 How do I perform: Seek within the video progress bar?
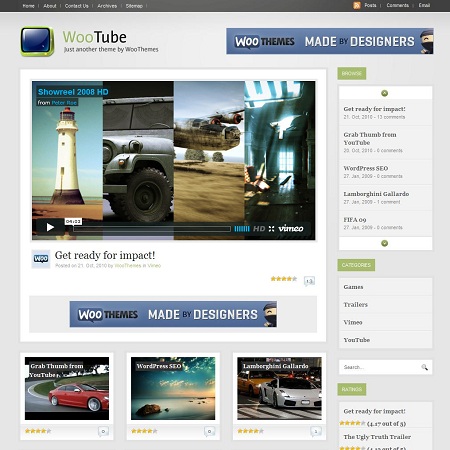click(x=152, y=229)
